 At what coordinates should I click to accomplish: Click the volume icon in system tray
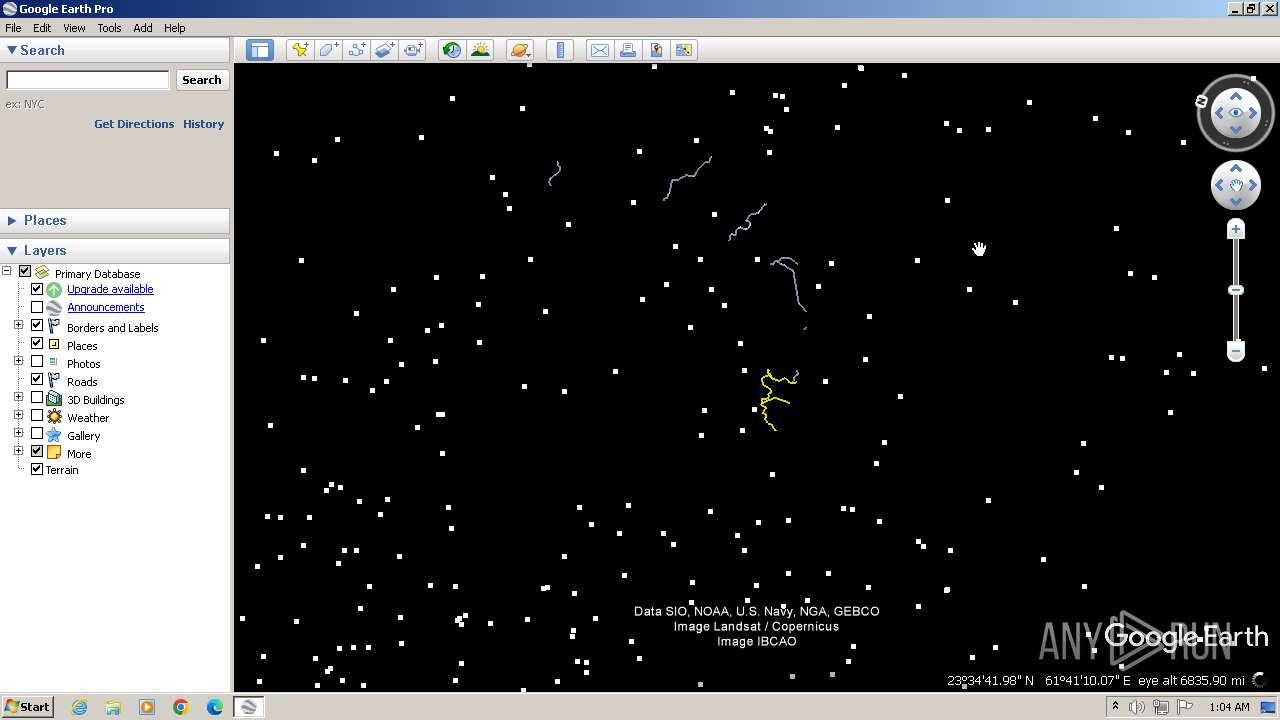(1137, 707)
